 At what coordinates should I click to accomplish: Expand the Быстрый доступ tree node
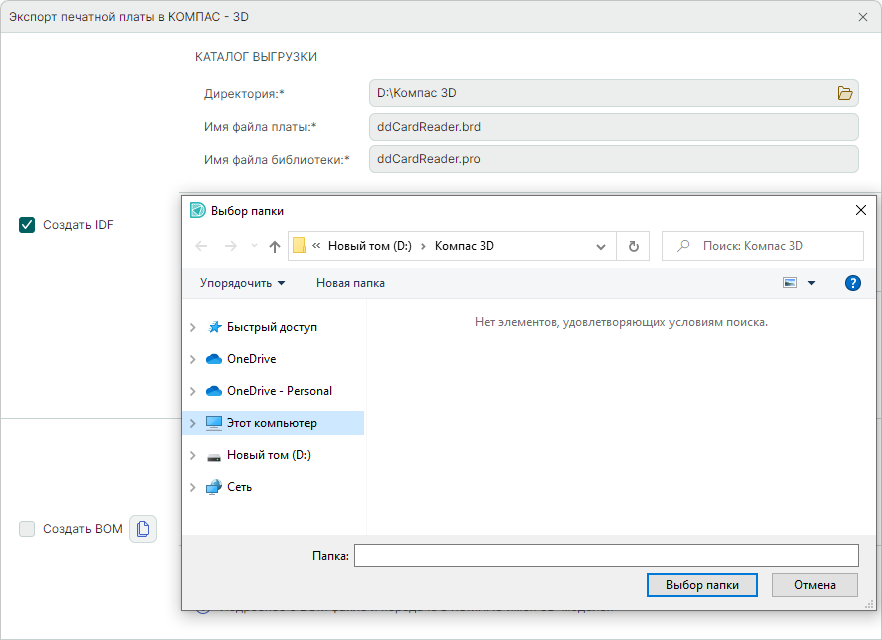(193, 327)
